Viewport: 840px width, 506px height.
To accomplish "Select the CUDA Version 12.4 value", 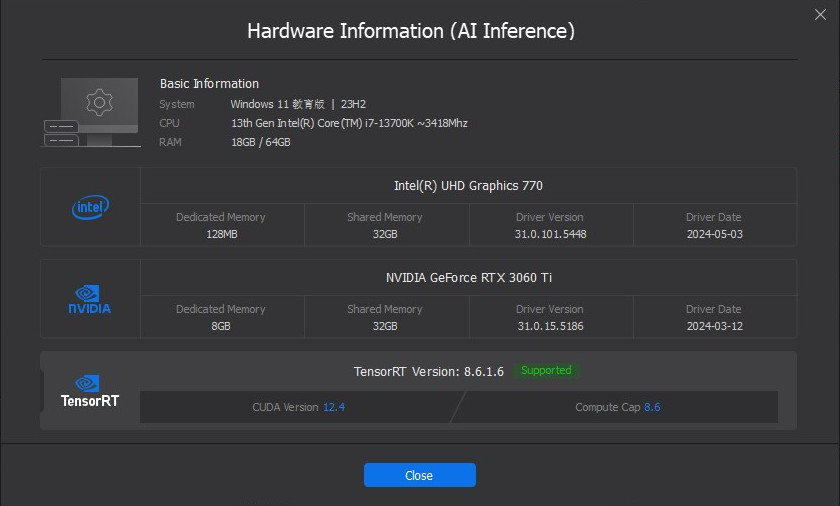I will 334,407.
